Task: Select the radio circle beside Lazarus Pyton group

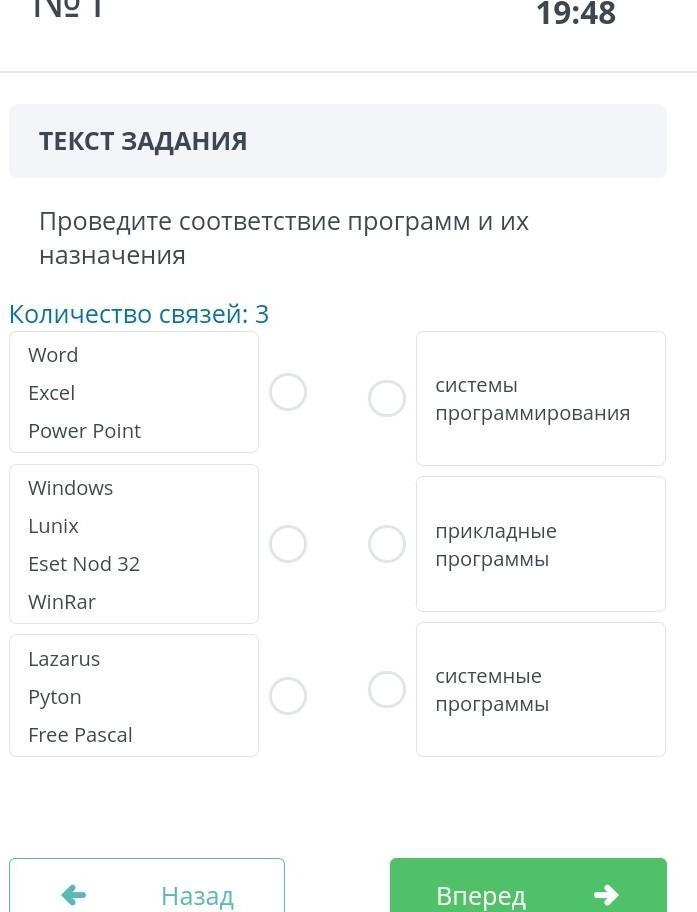Action: [288, 696]
